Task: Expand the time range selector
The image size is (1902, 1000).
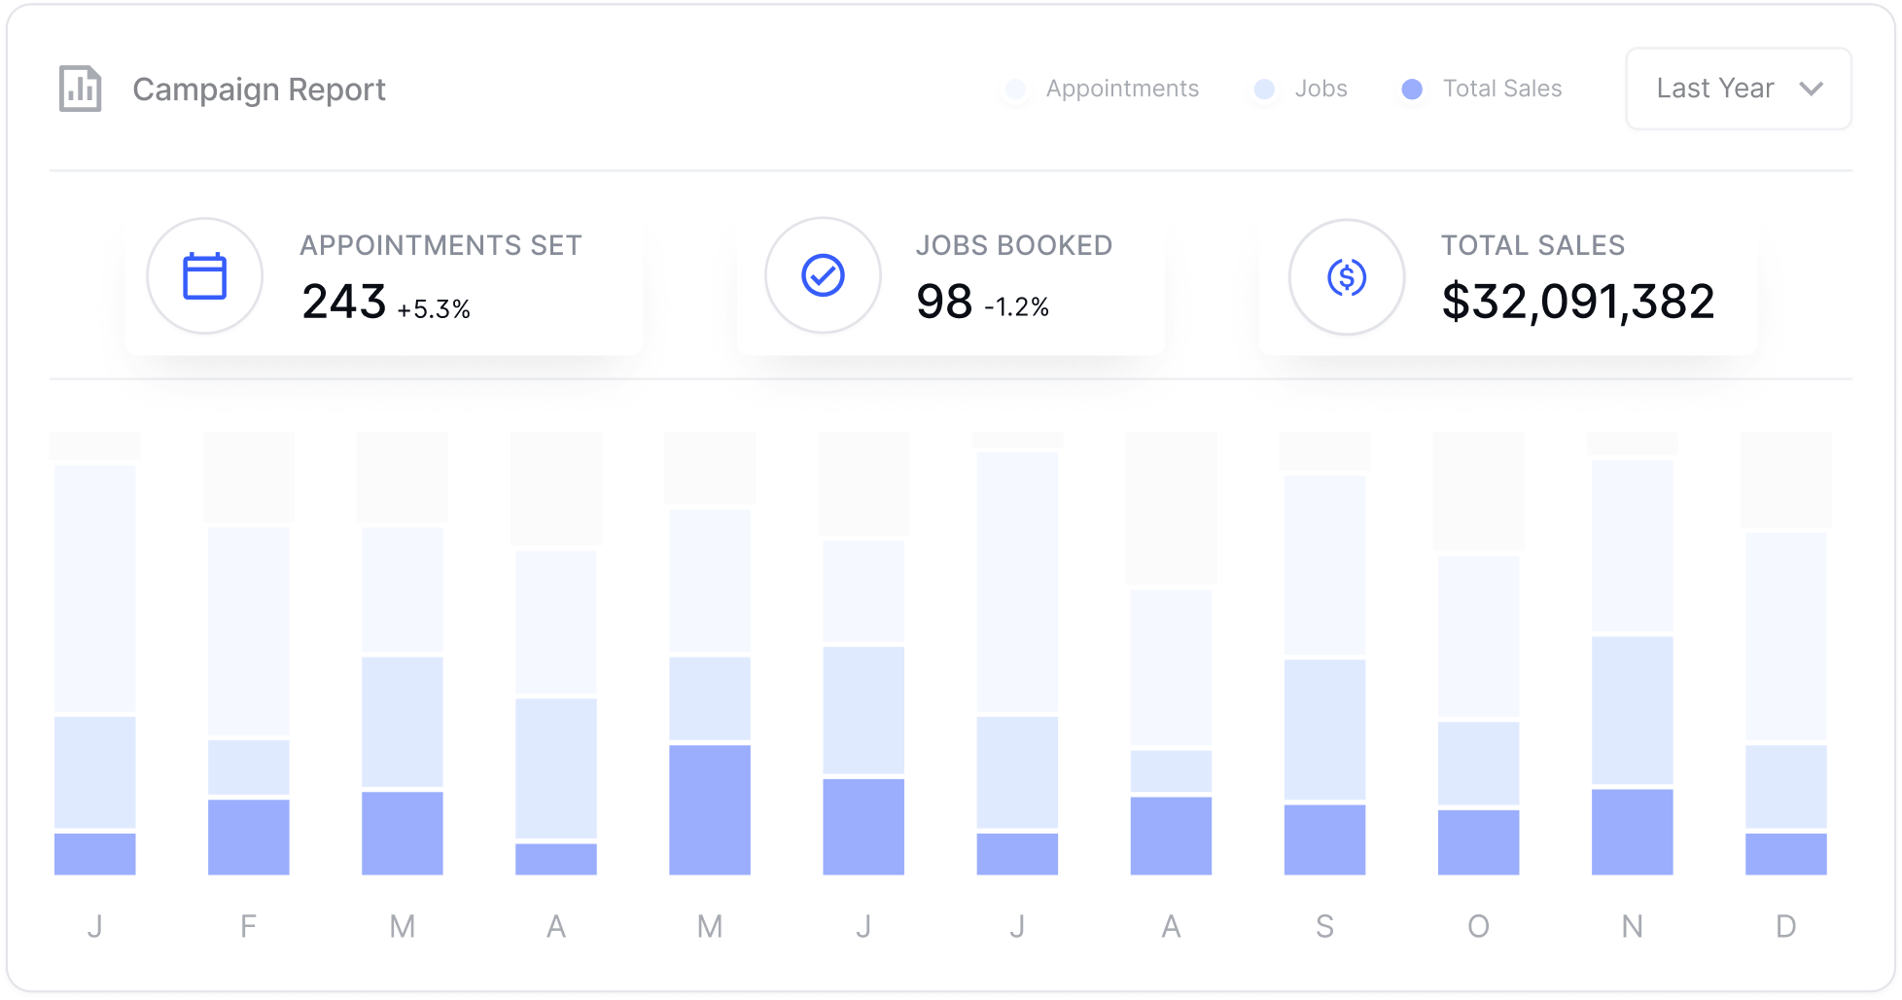Action: pyautogui.click(x=1738, y=88)
